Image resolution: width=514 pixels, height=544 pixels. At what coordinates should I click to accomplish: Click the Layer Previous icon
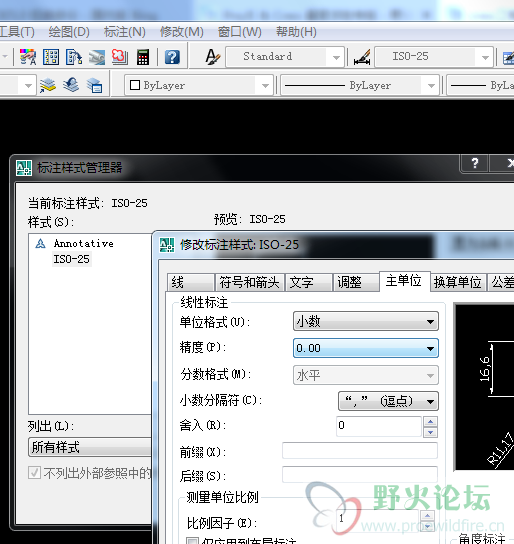pos(71,85)
